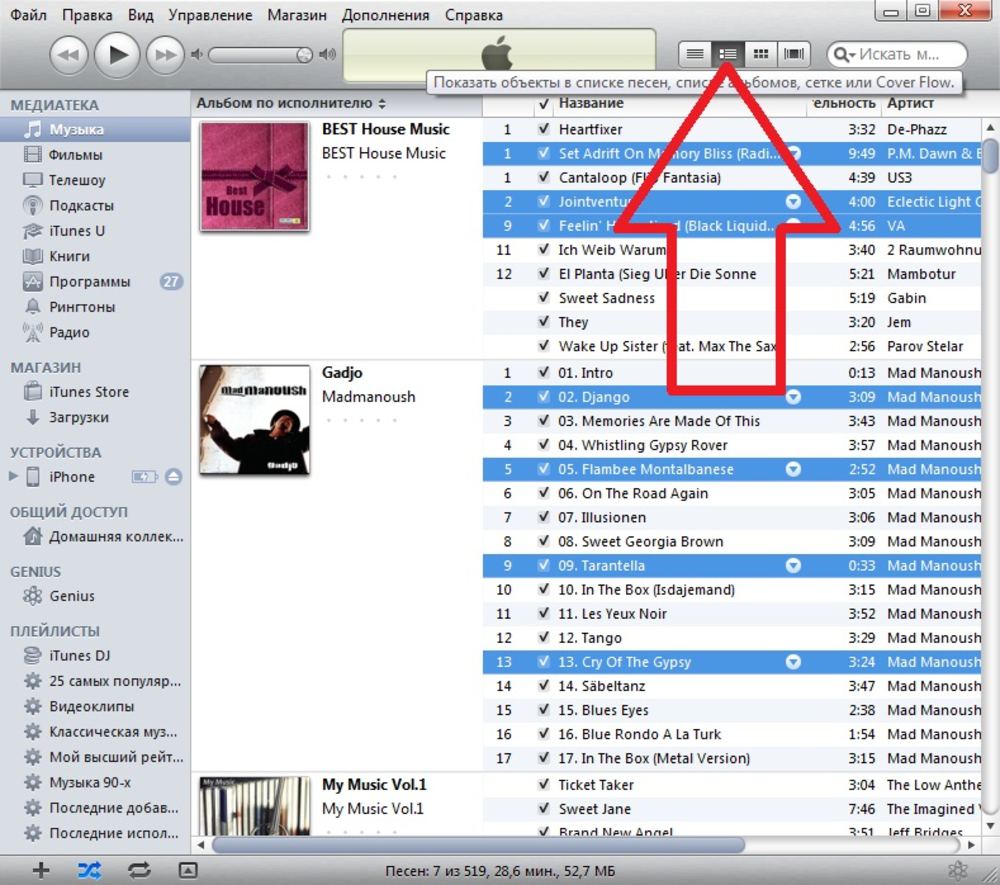Click the search magnifier icon
Viewport: 1000px width, 885px height.
842,55
